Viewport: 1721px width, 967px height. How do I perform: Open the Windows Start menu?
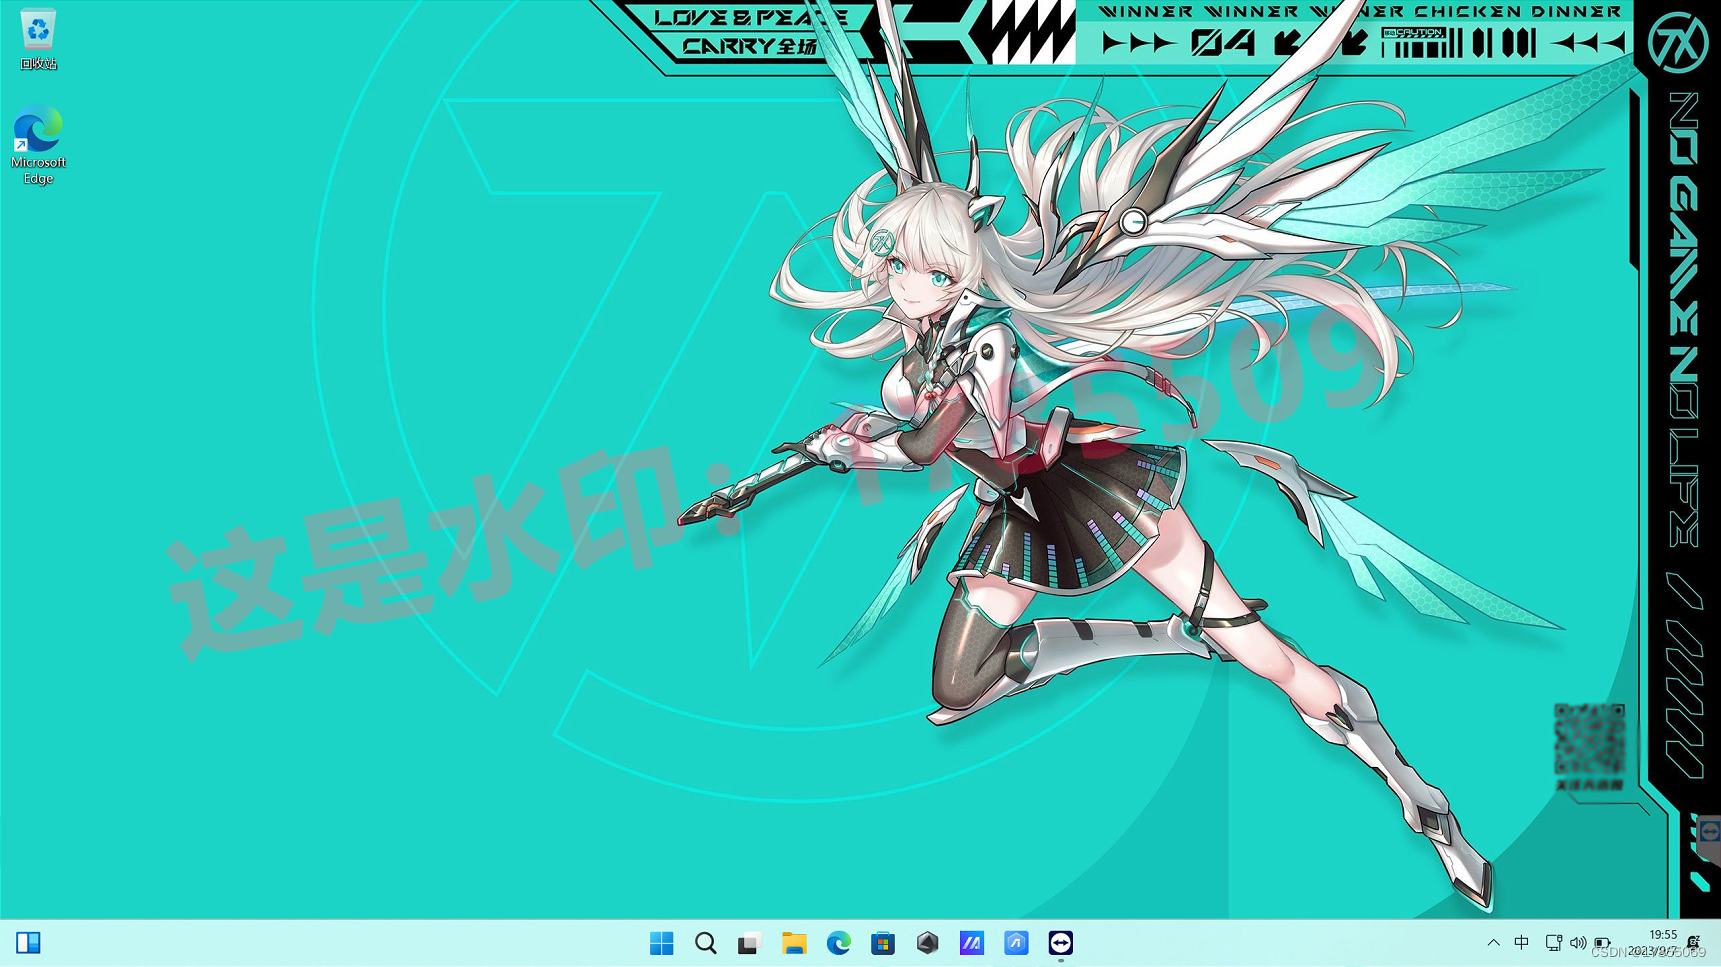(x=662, y=943)
